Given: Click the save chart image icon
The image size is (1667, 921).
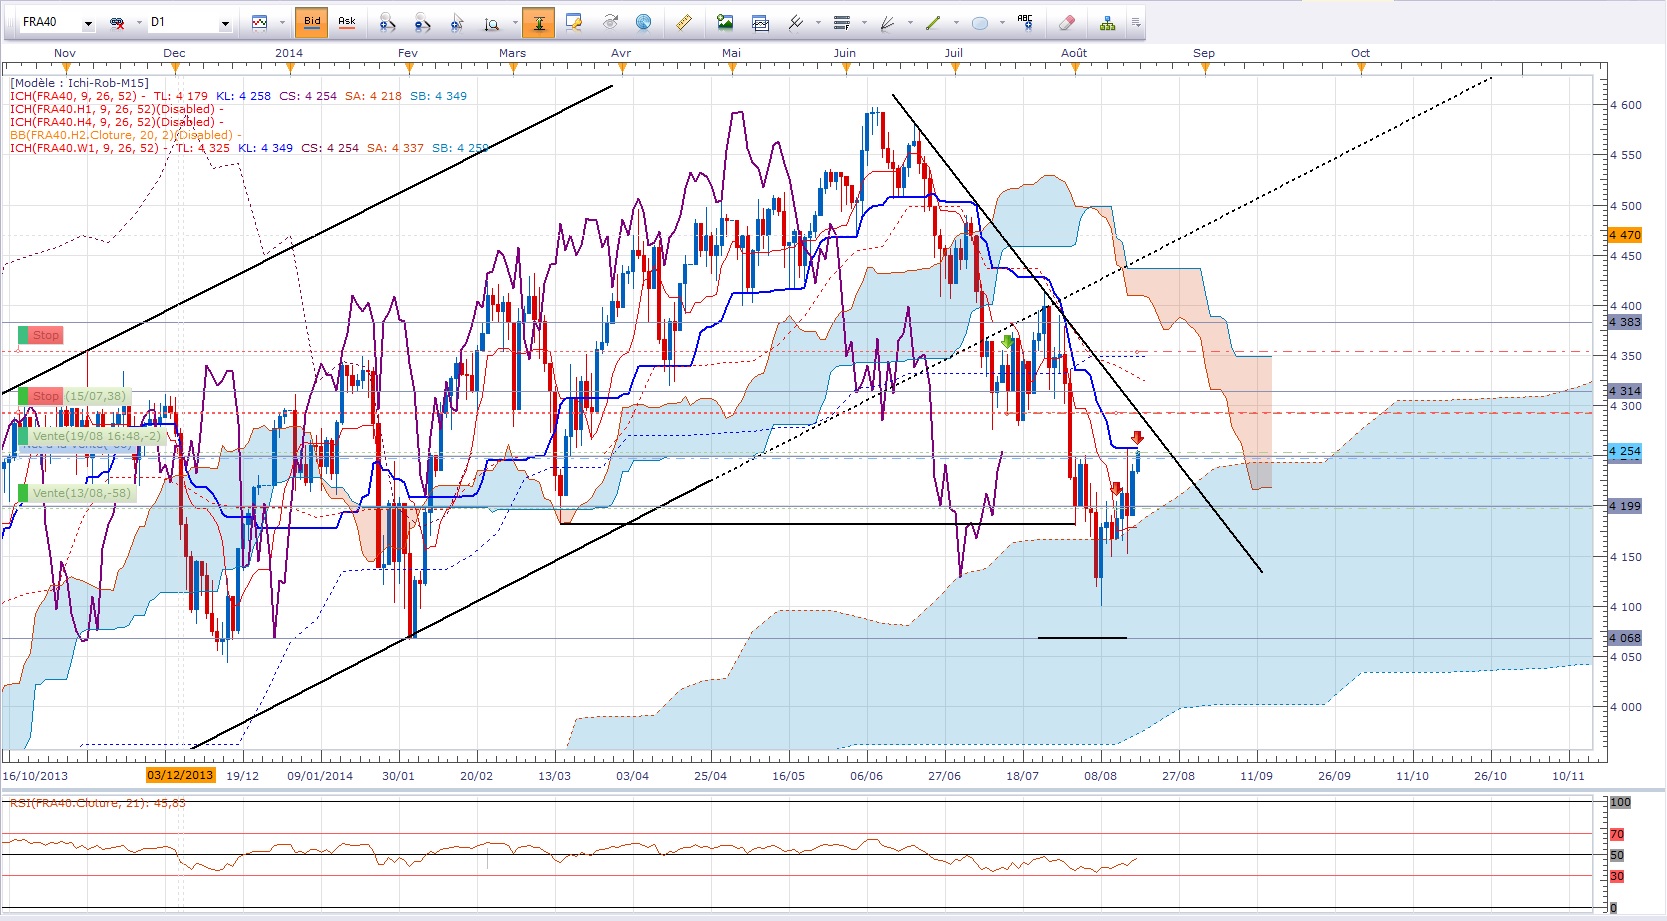Looking at the screenshot, I should coord(725,22).
